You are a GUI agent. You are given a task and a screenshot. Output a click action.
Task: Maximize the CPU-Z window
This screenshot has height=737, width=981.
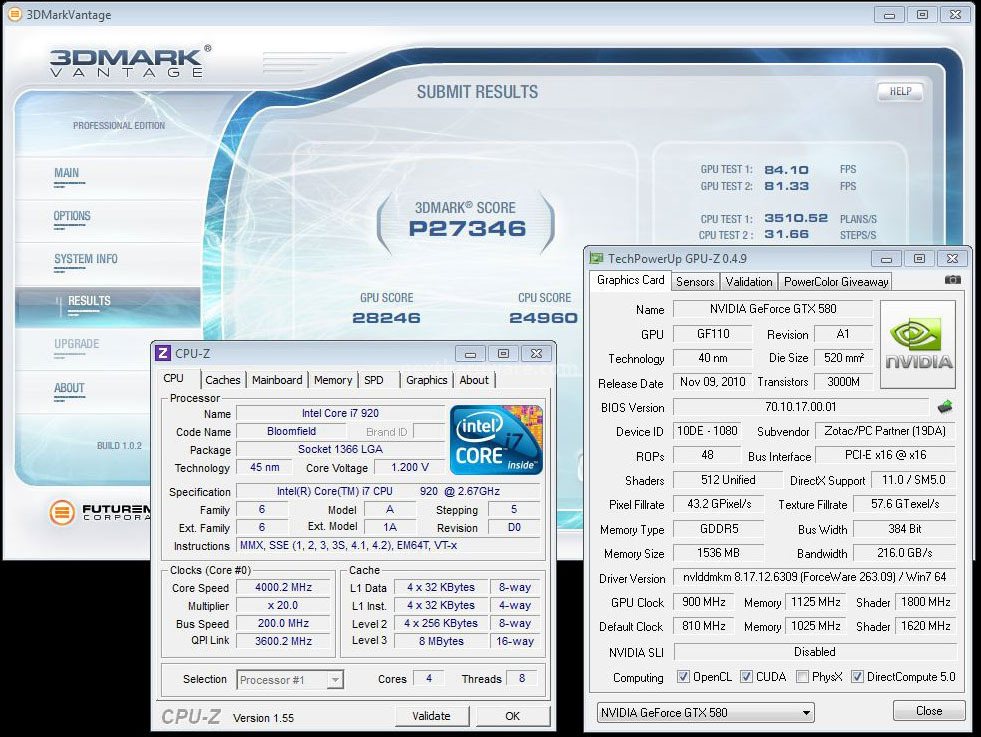503,353
